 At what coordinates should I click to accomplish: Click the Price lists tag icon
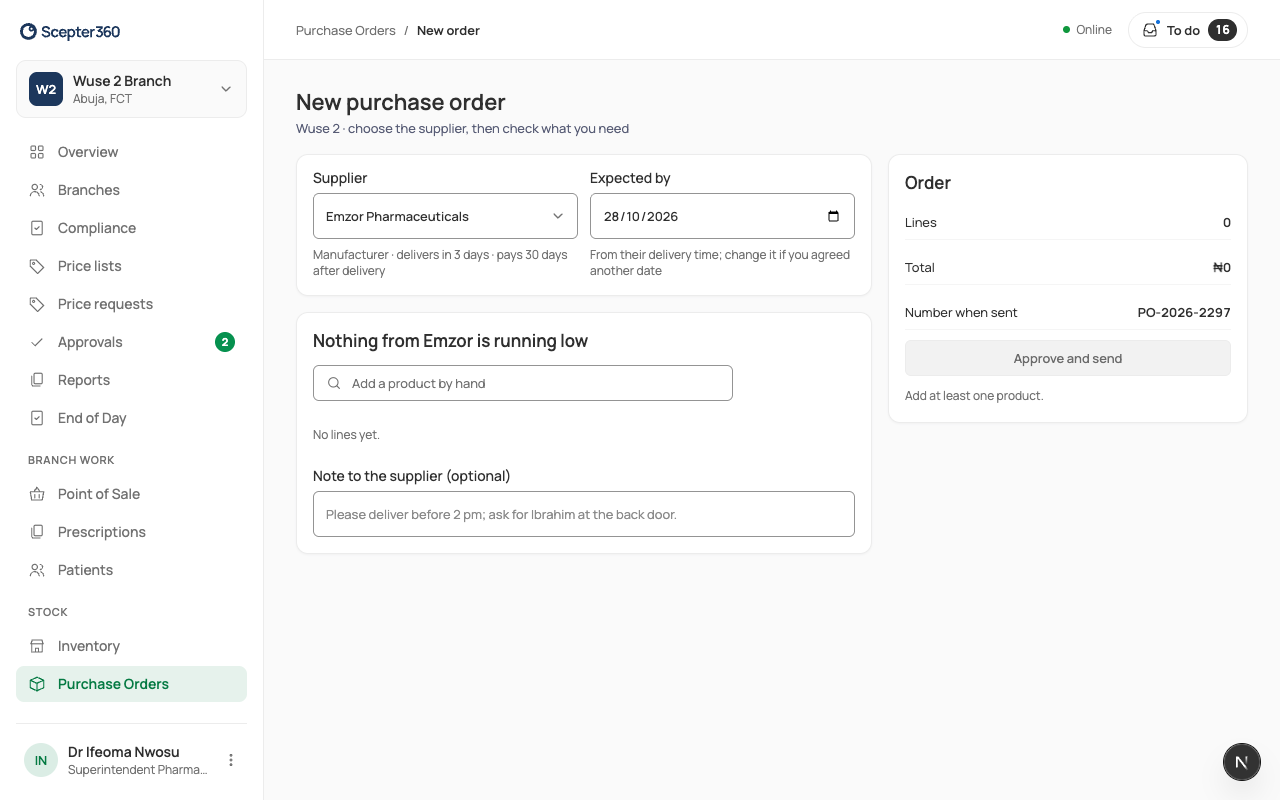[x=37, y=266]
